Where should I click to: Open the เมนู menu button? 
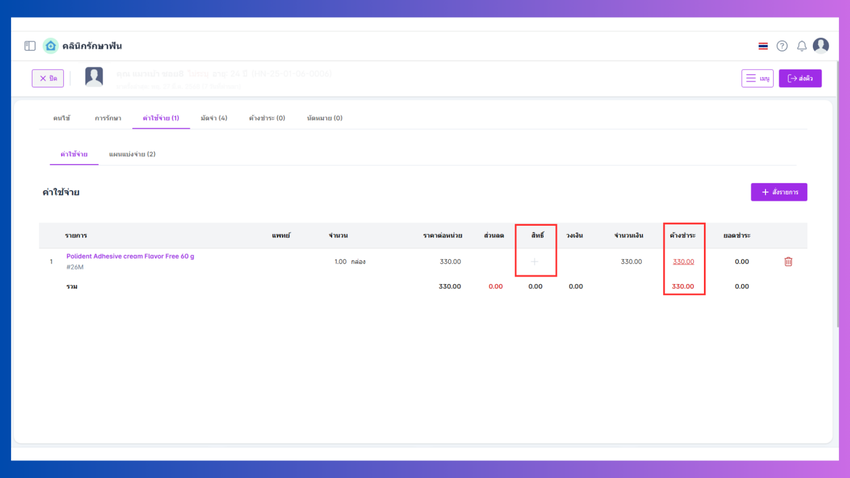(x=757, y=78)
